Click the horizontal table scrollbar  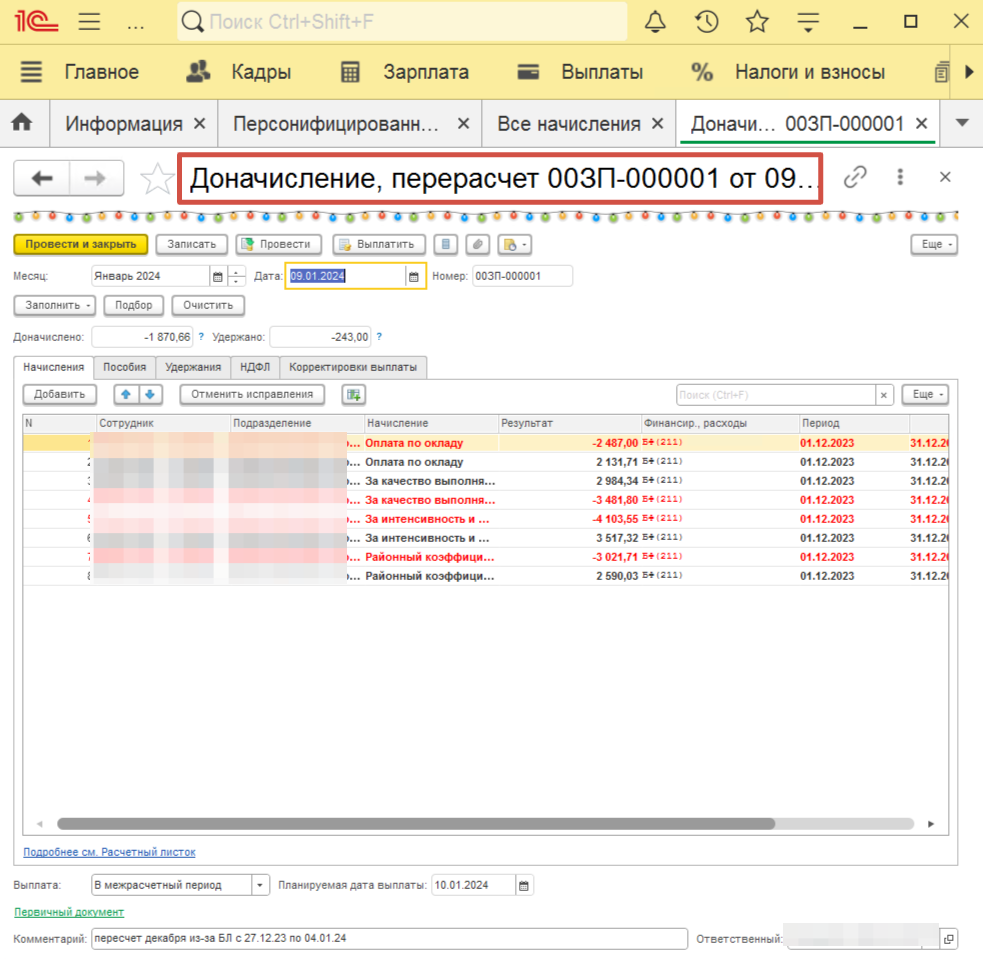[x=416, y=824]
